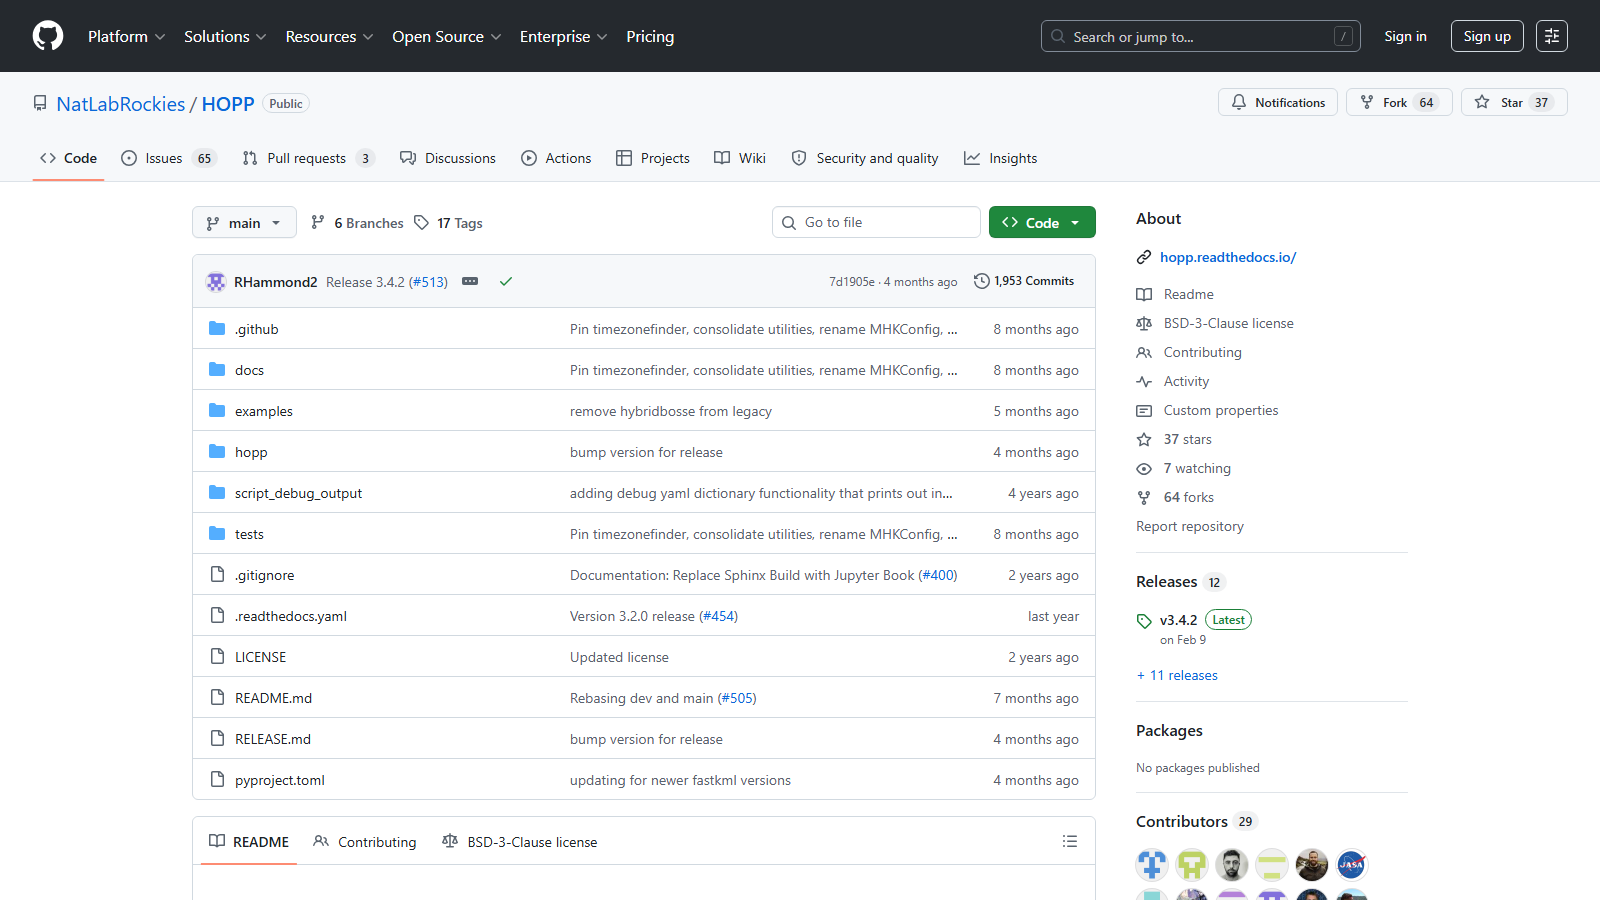The image size is (1600, 900).
Task: Click the Report repository link
Action: pyautogui.click(x=1190, y=527)
